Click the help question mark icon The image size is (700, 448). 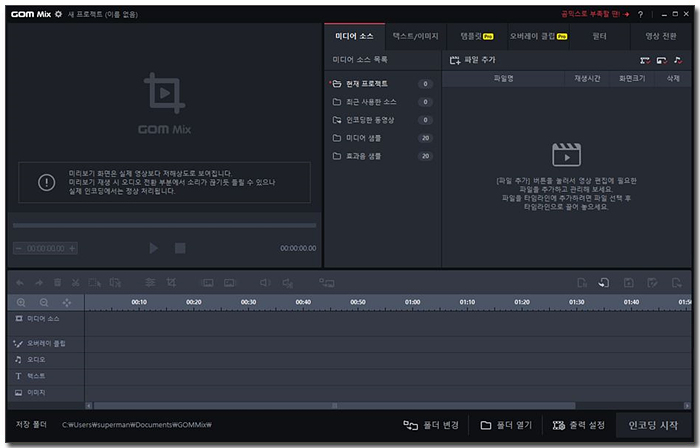point(640,14)
